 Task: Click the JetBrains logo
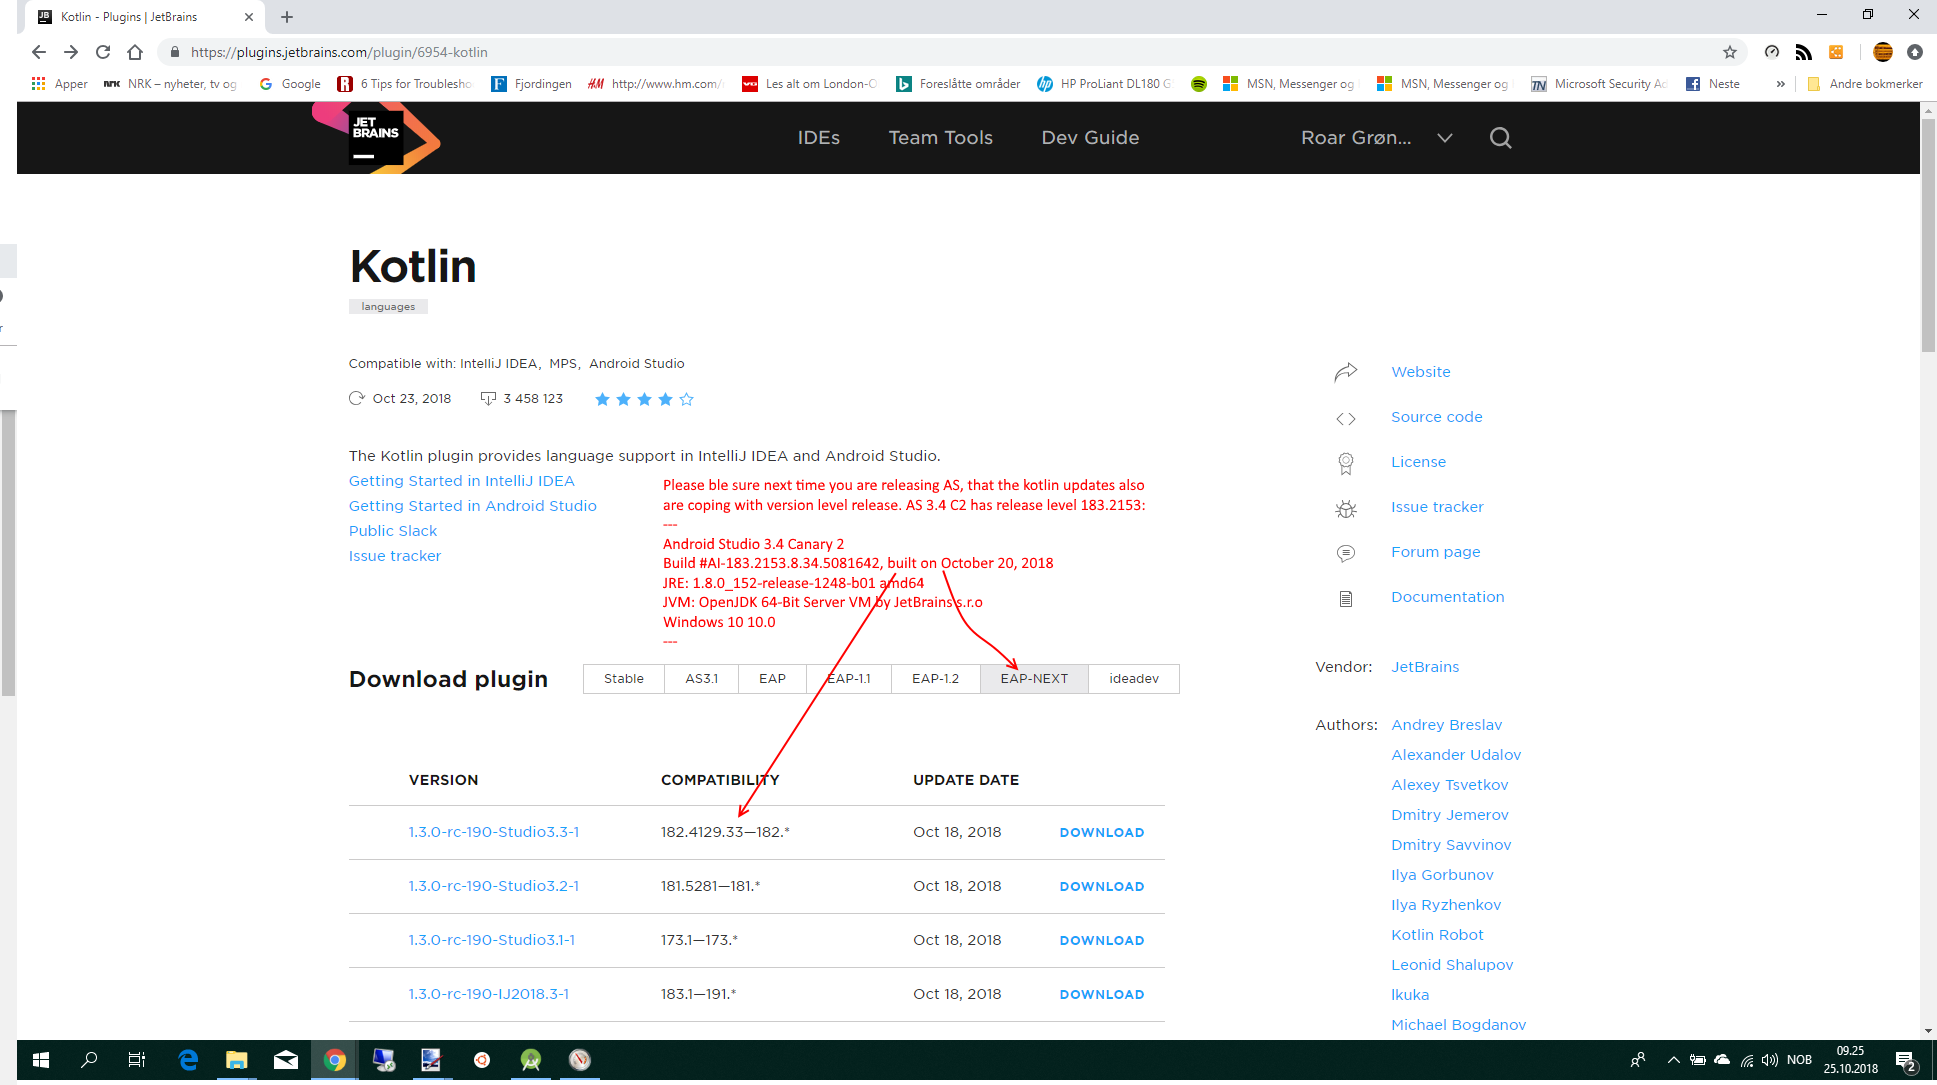click(376, 138)
